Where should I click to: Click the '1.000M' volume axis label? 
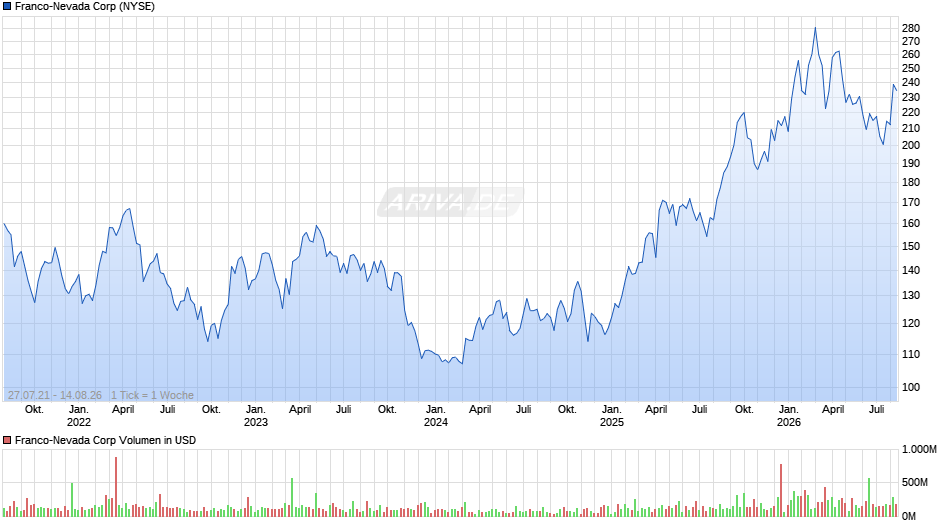click(x=919, y=450)
